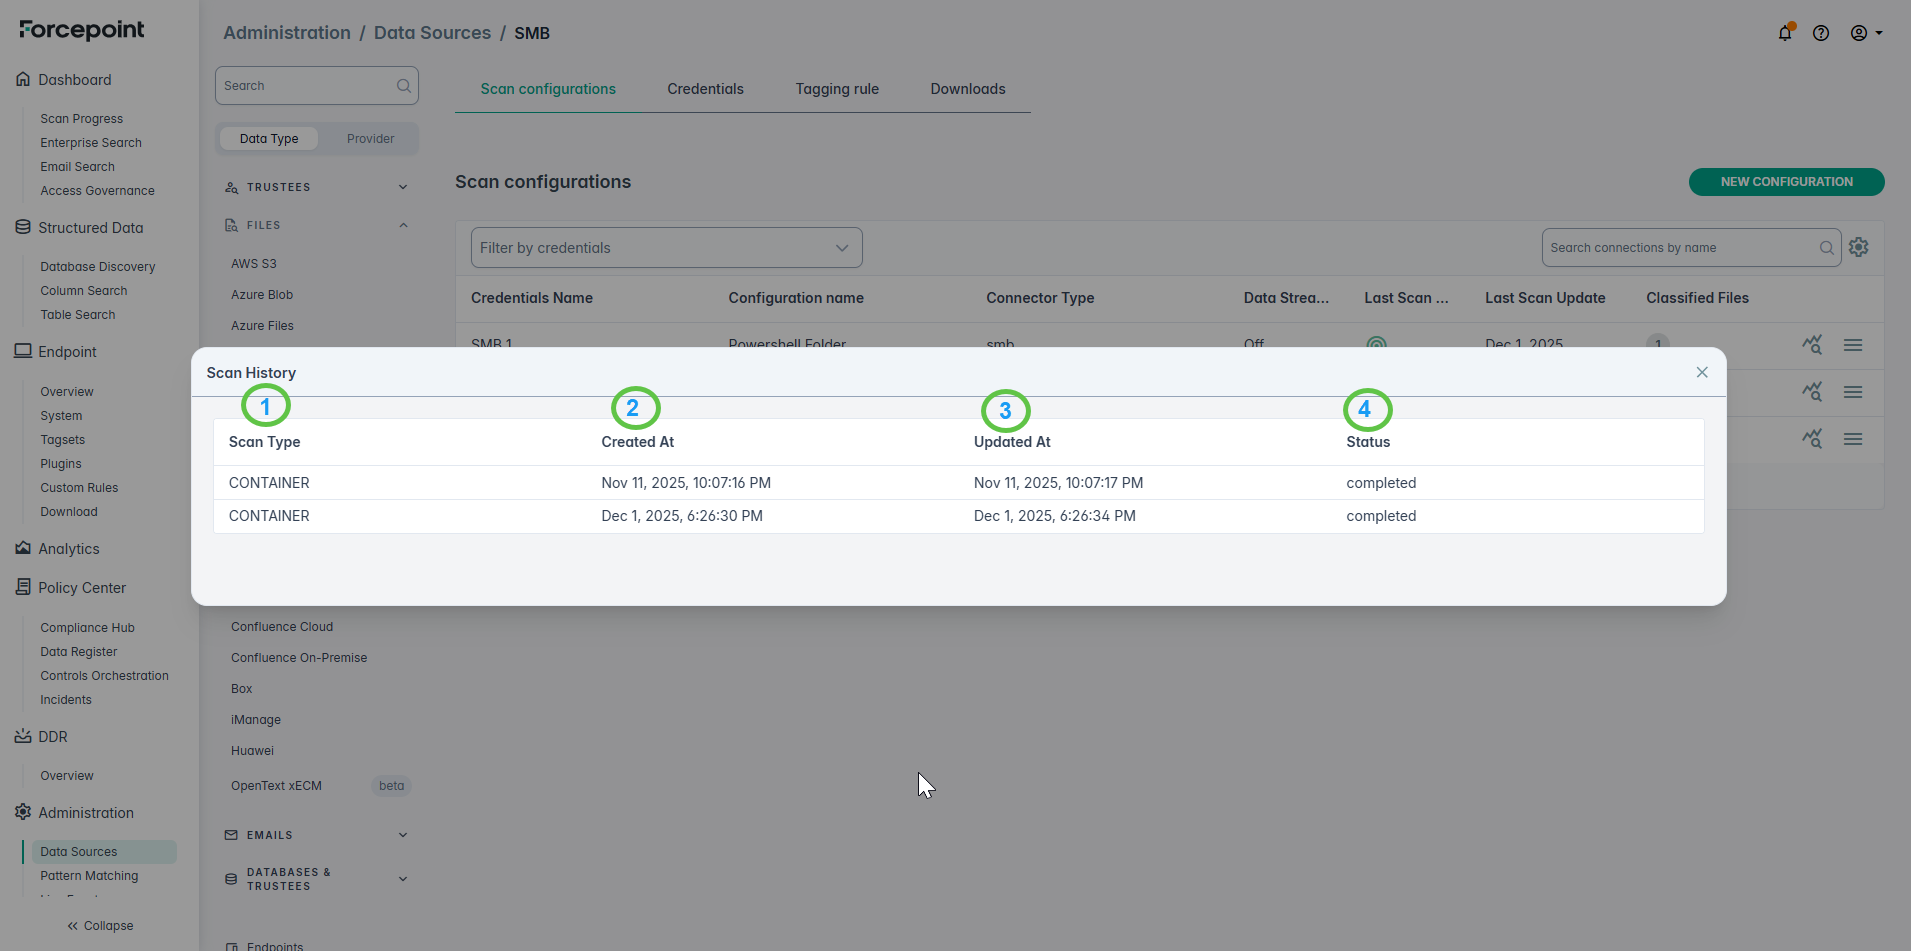Image resolution: width=1911 pixels, height=951 pixels.
Task: Click the magnifier icon in sidebar search
Action: [x=403, y=86]
